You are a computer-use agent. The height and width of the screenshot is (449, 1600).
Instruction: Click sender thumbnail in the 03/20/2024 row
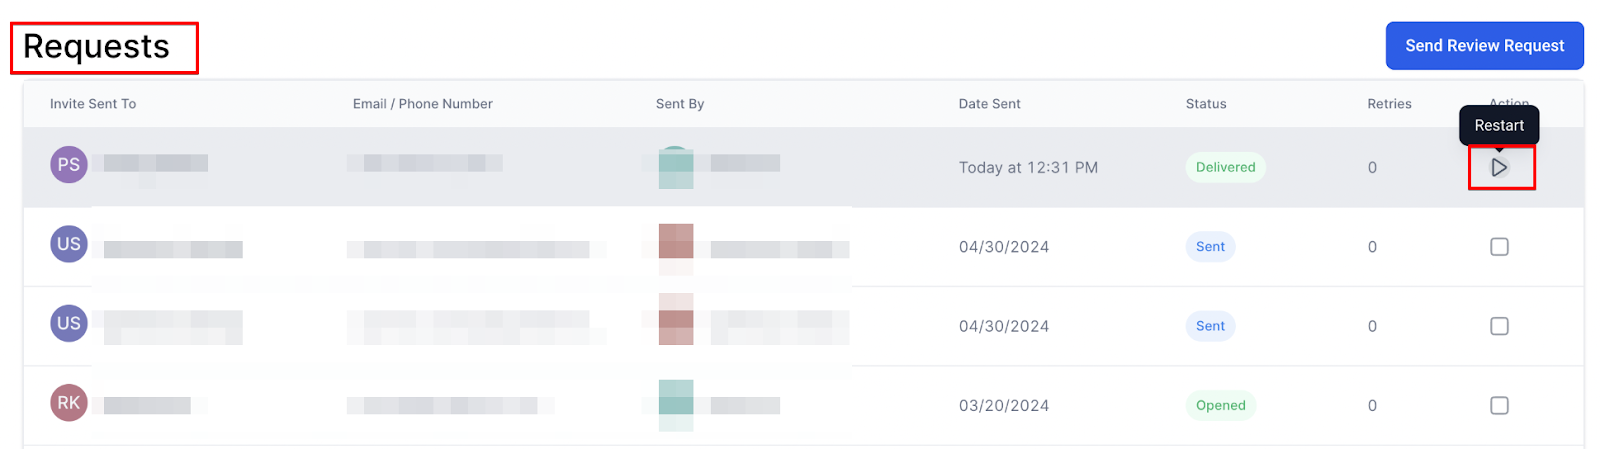pyautogui.click(x=676, y=405)
